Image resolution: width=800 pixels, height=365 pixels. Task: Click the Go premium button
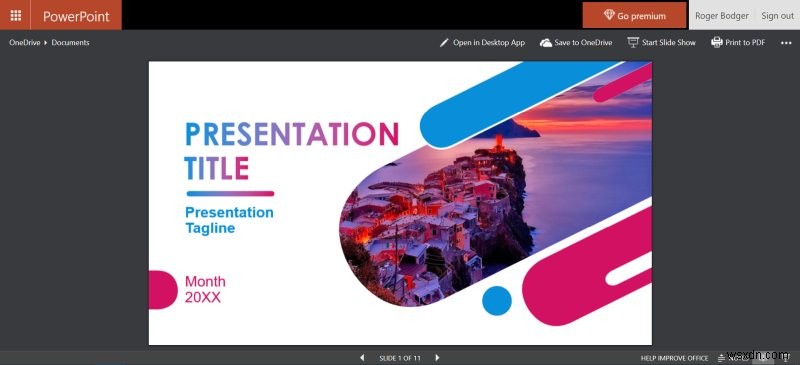(634, 15)
